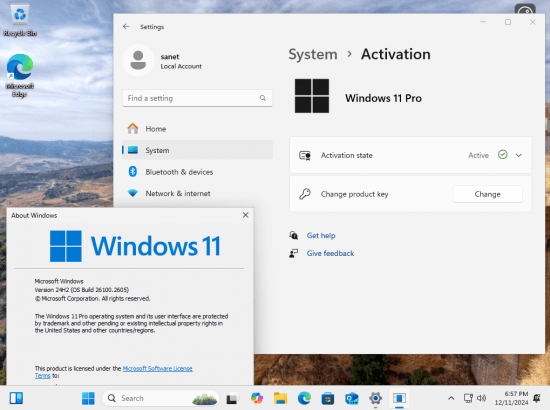Open network status in system tray

click(468, 398)
